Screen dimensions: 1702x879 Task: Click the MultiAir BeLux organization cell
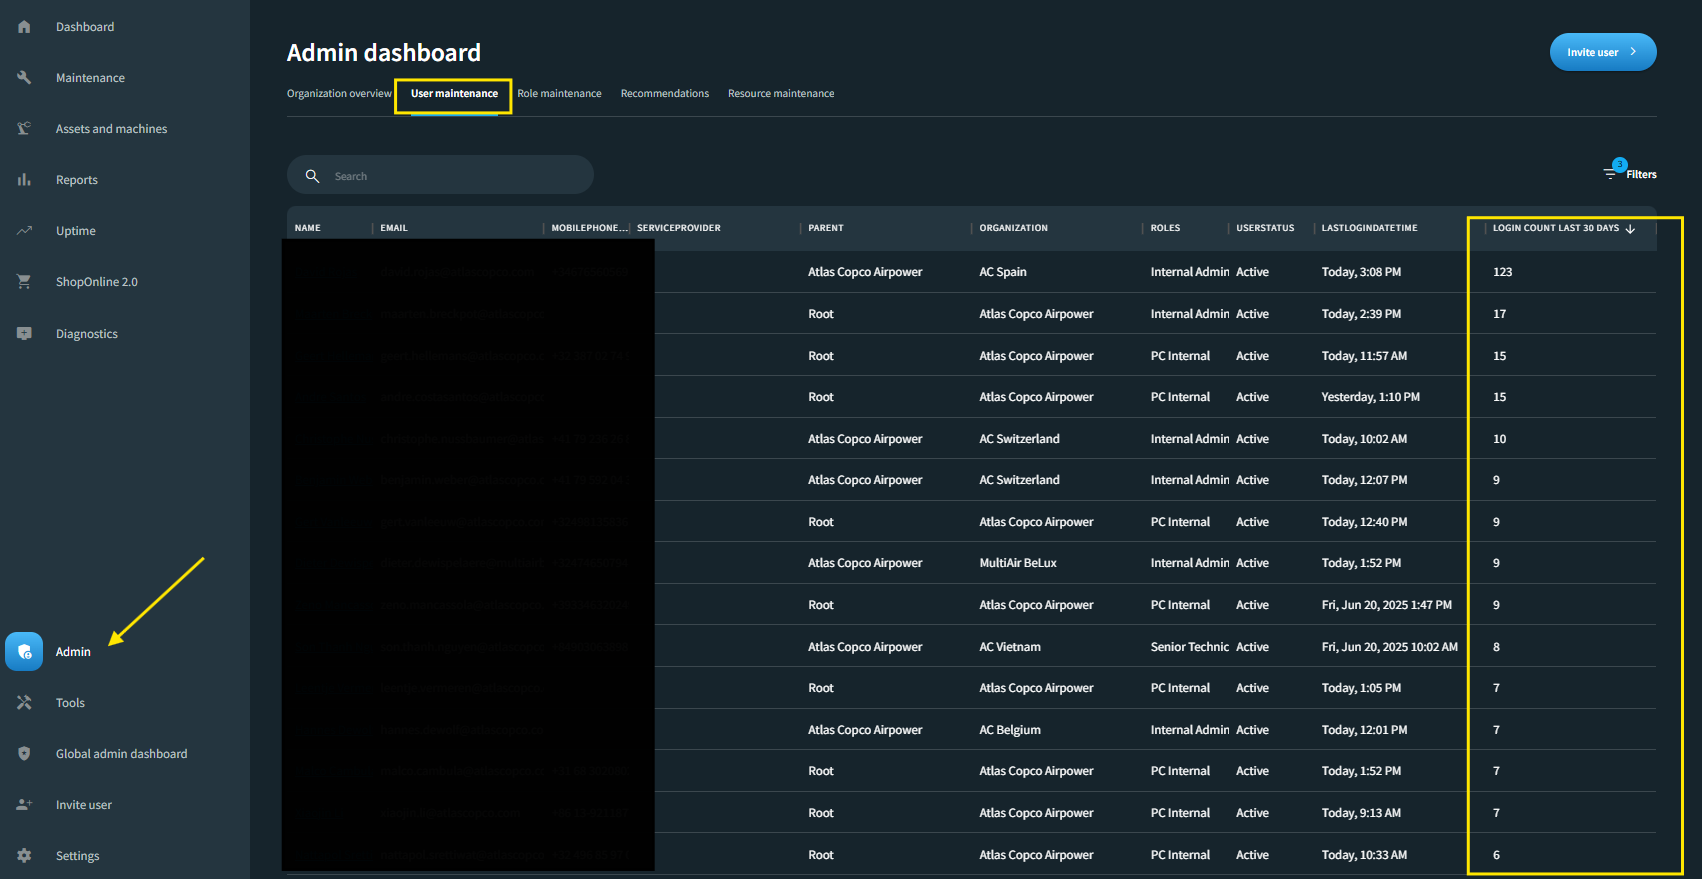tap(1018, 563)
